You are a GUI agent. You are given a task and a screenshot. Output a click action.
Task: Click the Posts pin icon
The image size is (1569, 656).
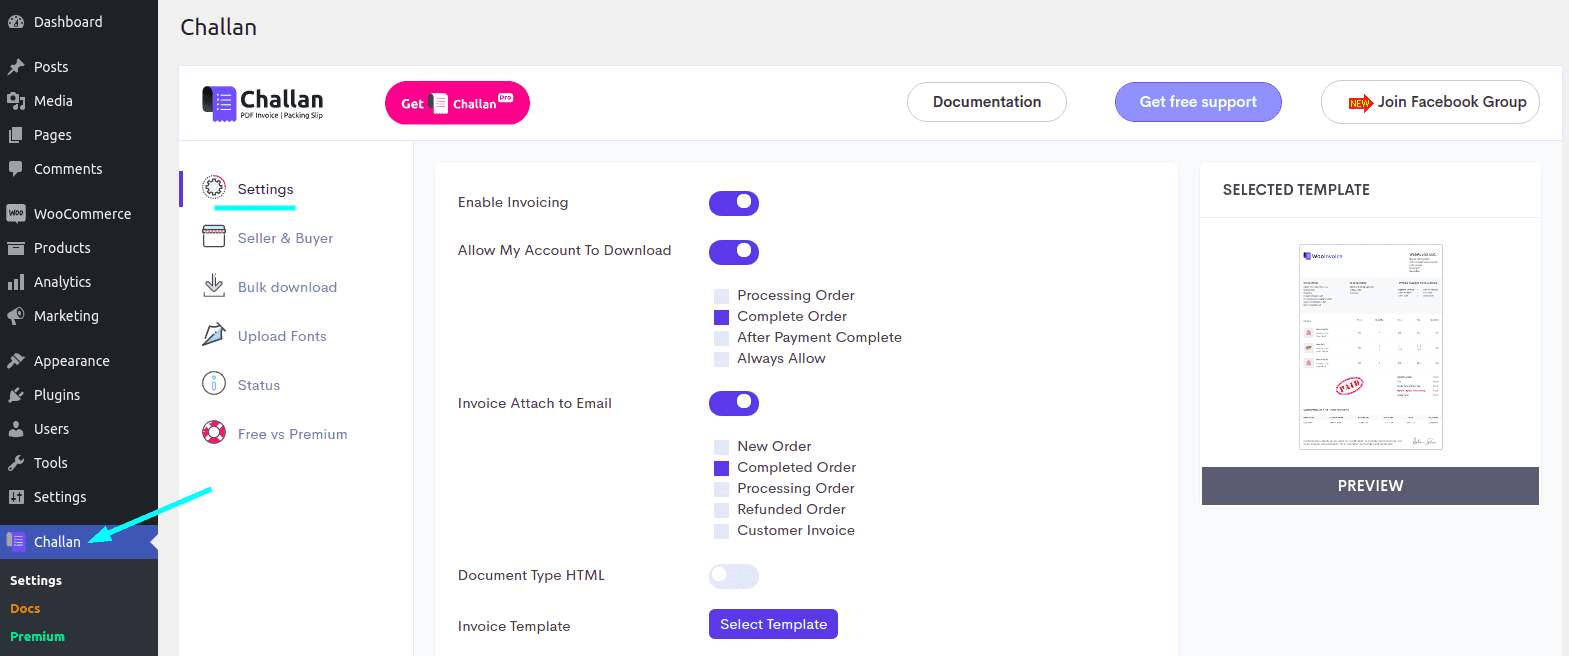click(16, 67)
